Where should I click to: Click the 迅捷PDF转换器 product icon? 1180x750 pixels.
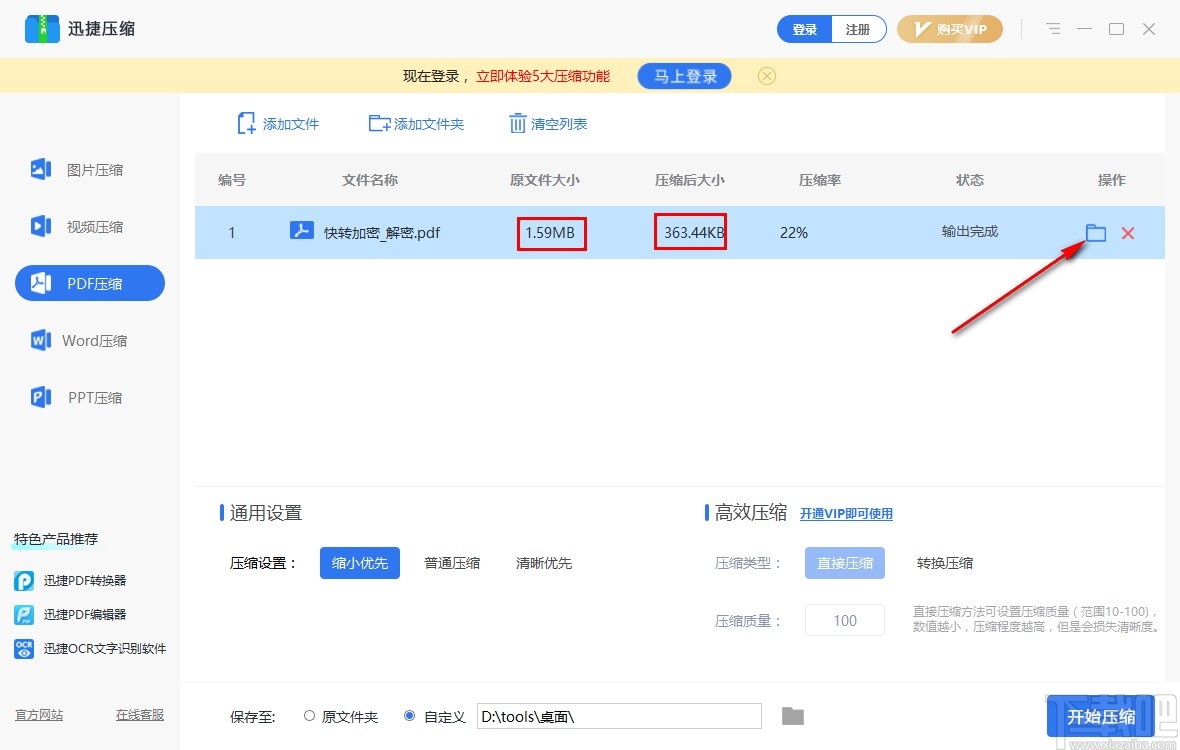click(24, 581)
